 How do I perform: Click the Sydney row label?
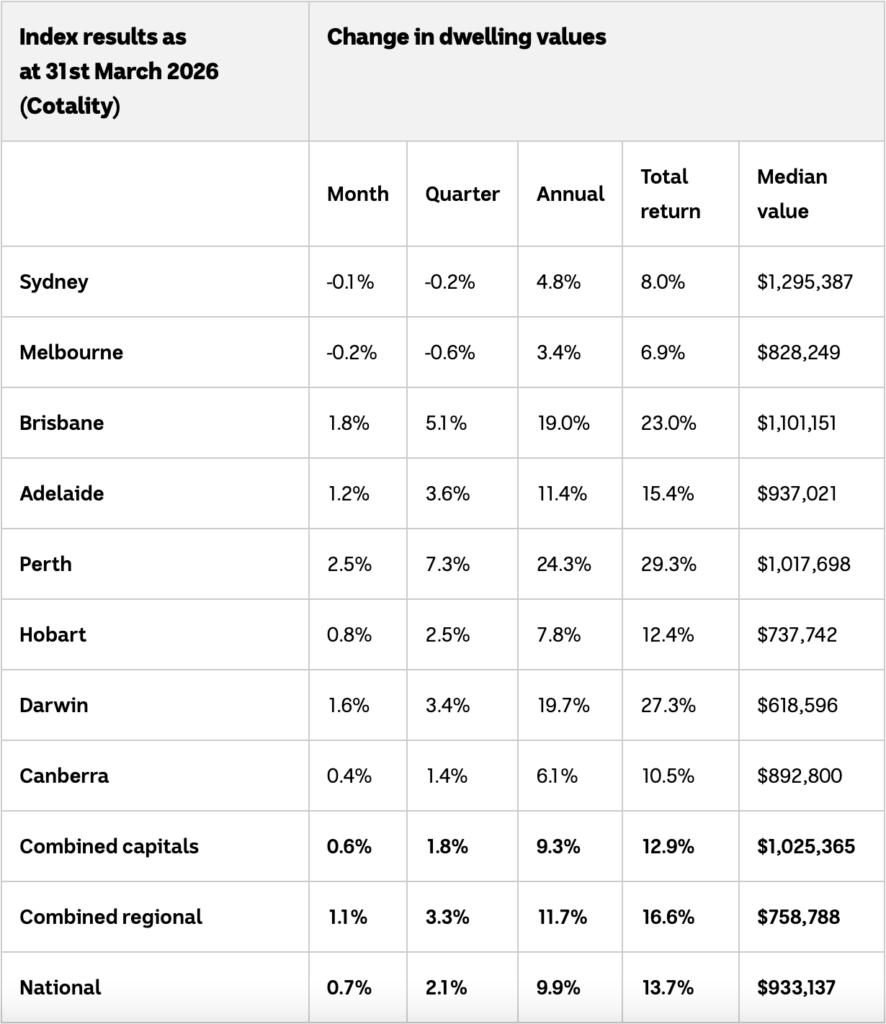(x=54, y=282)
